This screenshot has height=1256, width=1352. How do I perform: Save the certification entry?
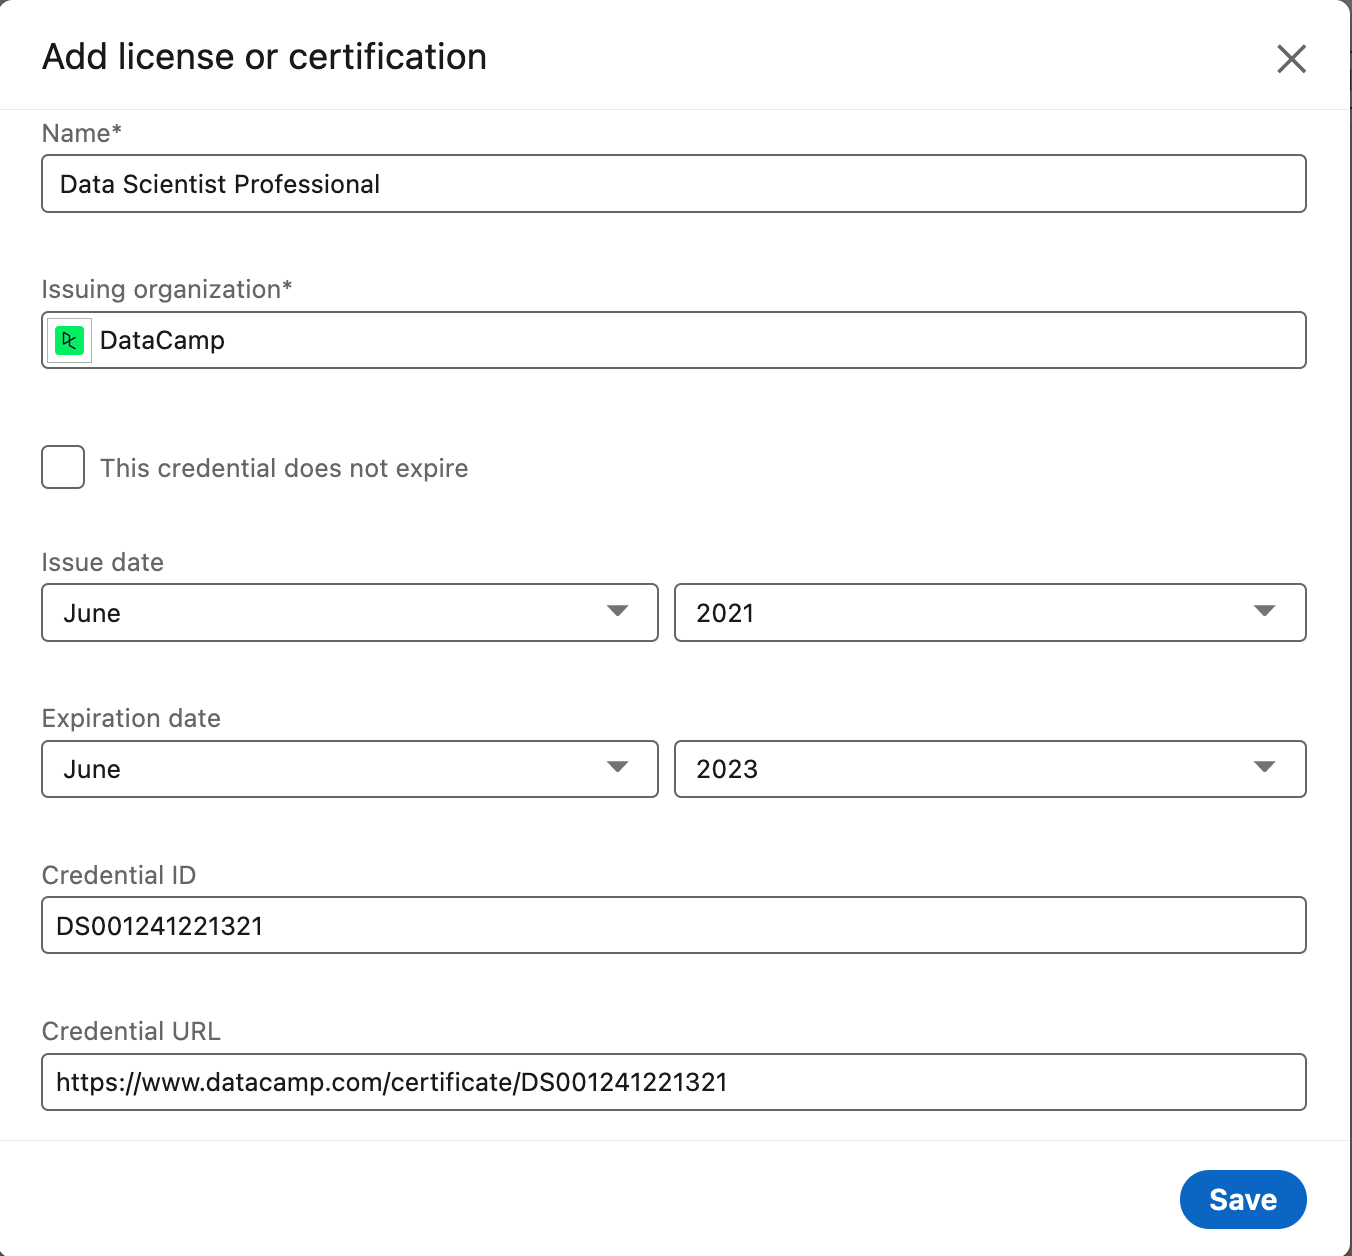[1242, 1199]
